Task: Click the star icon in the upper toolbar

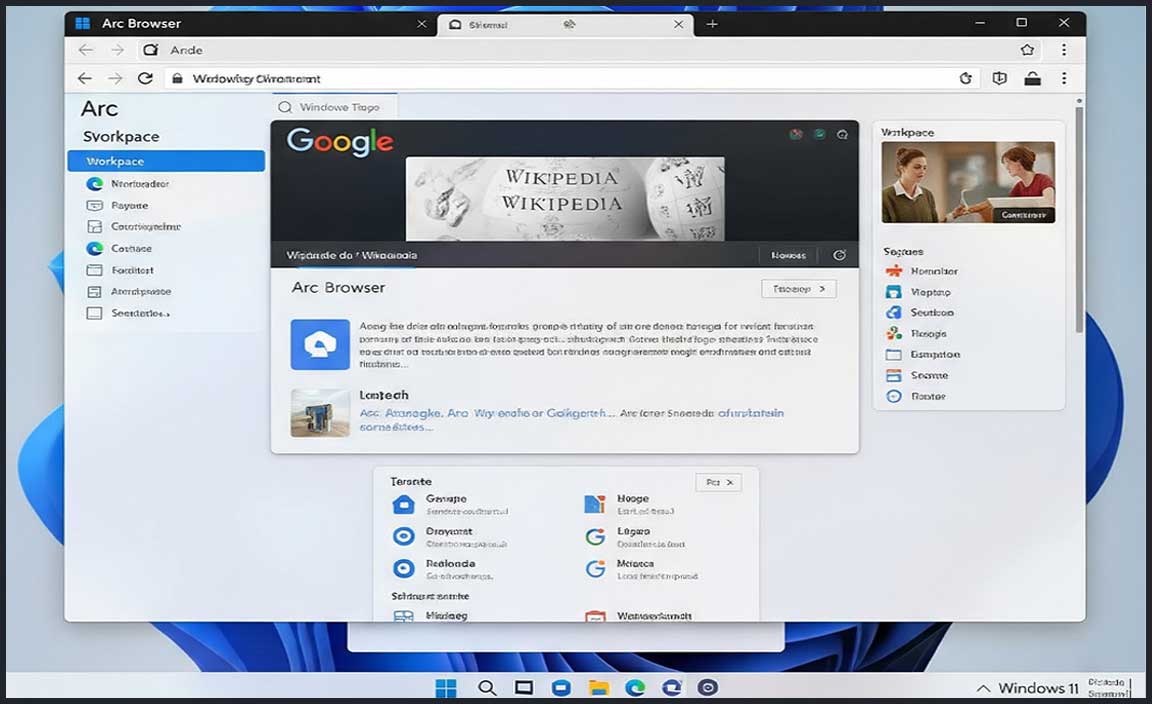Action: 1027,50
